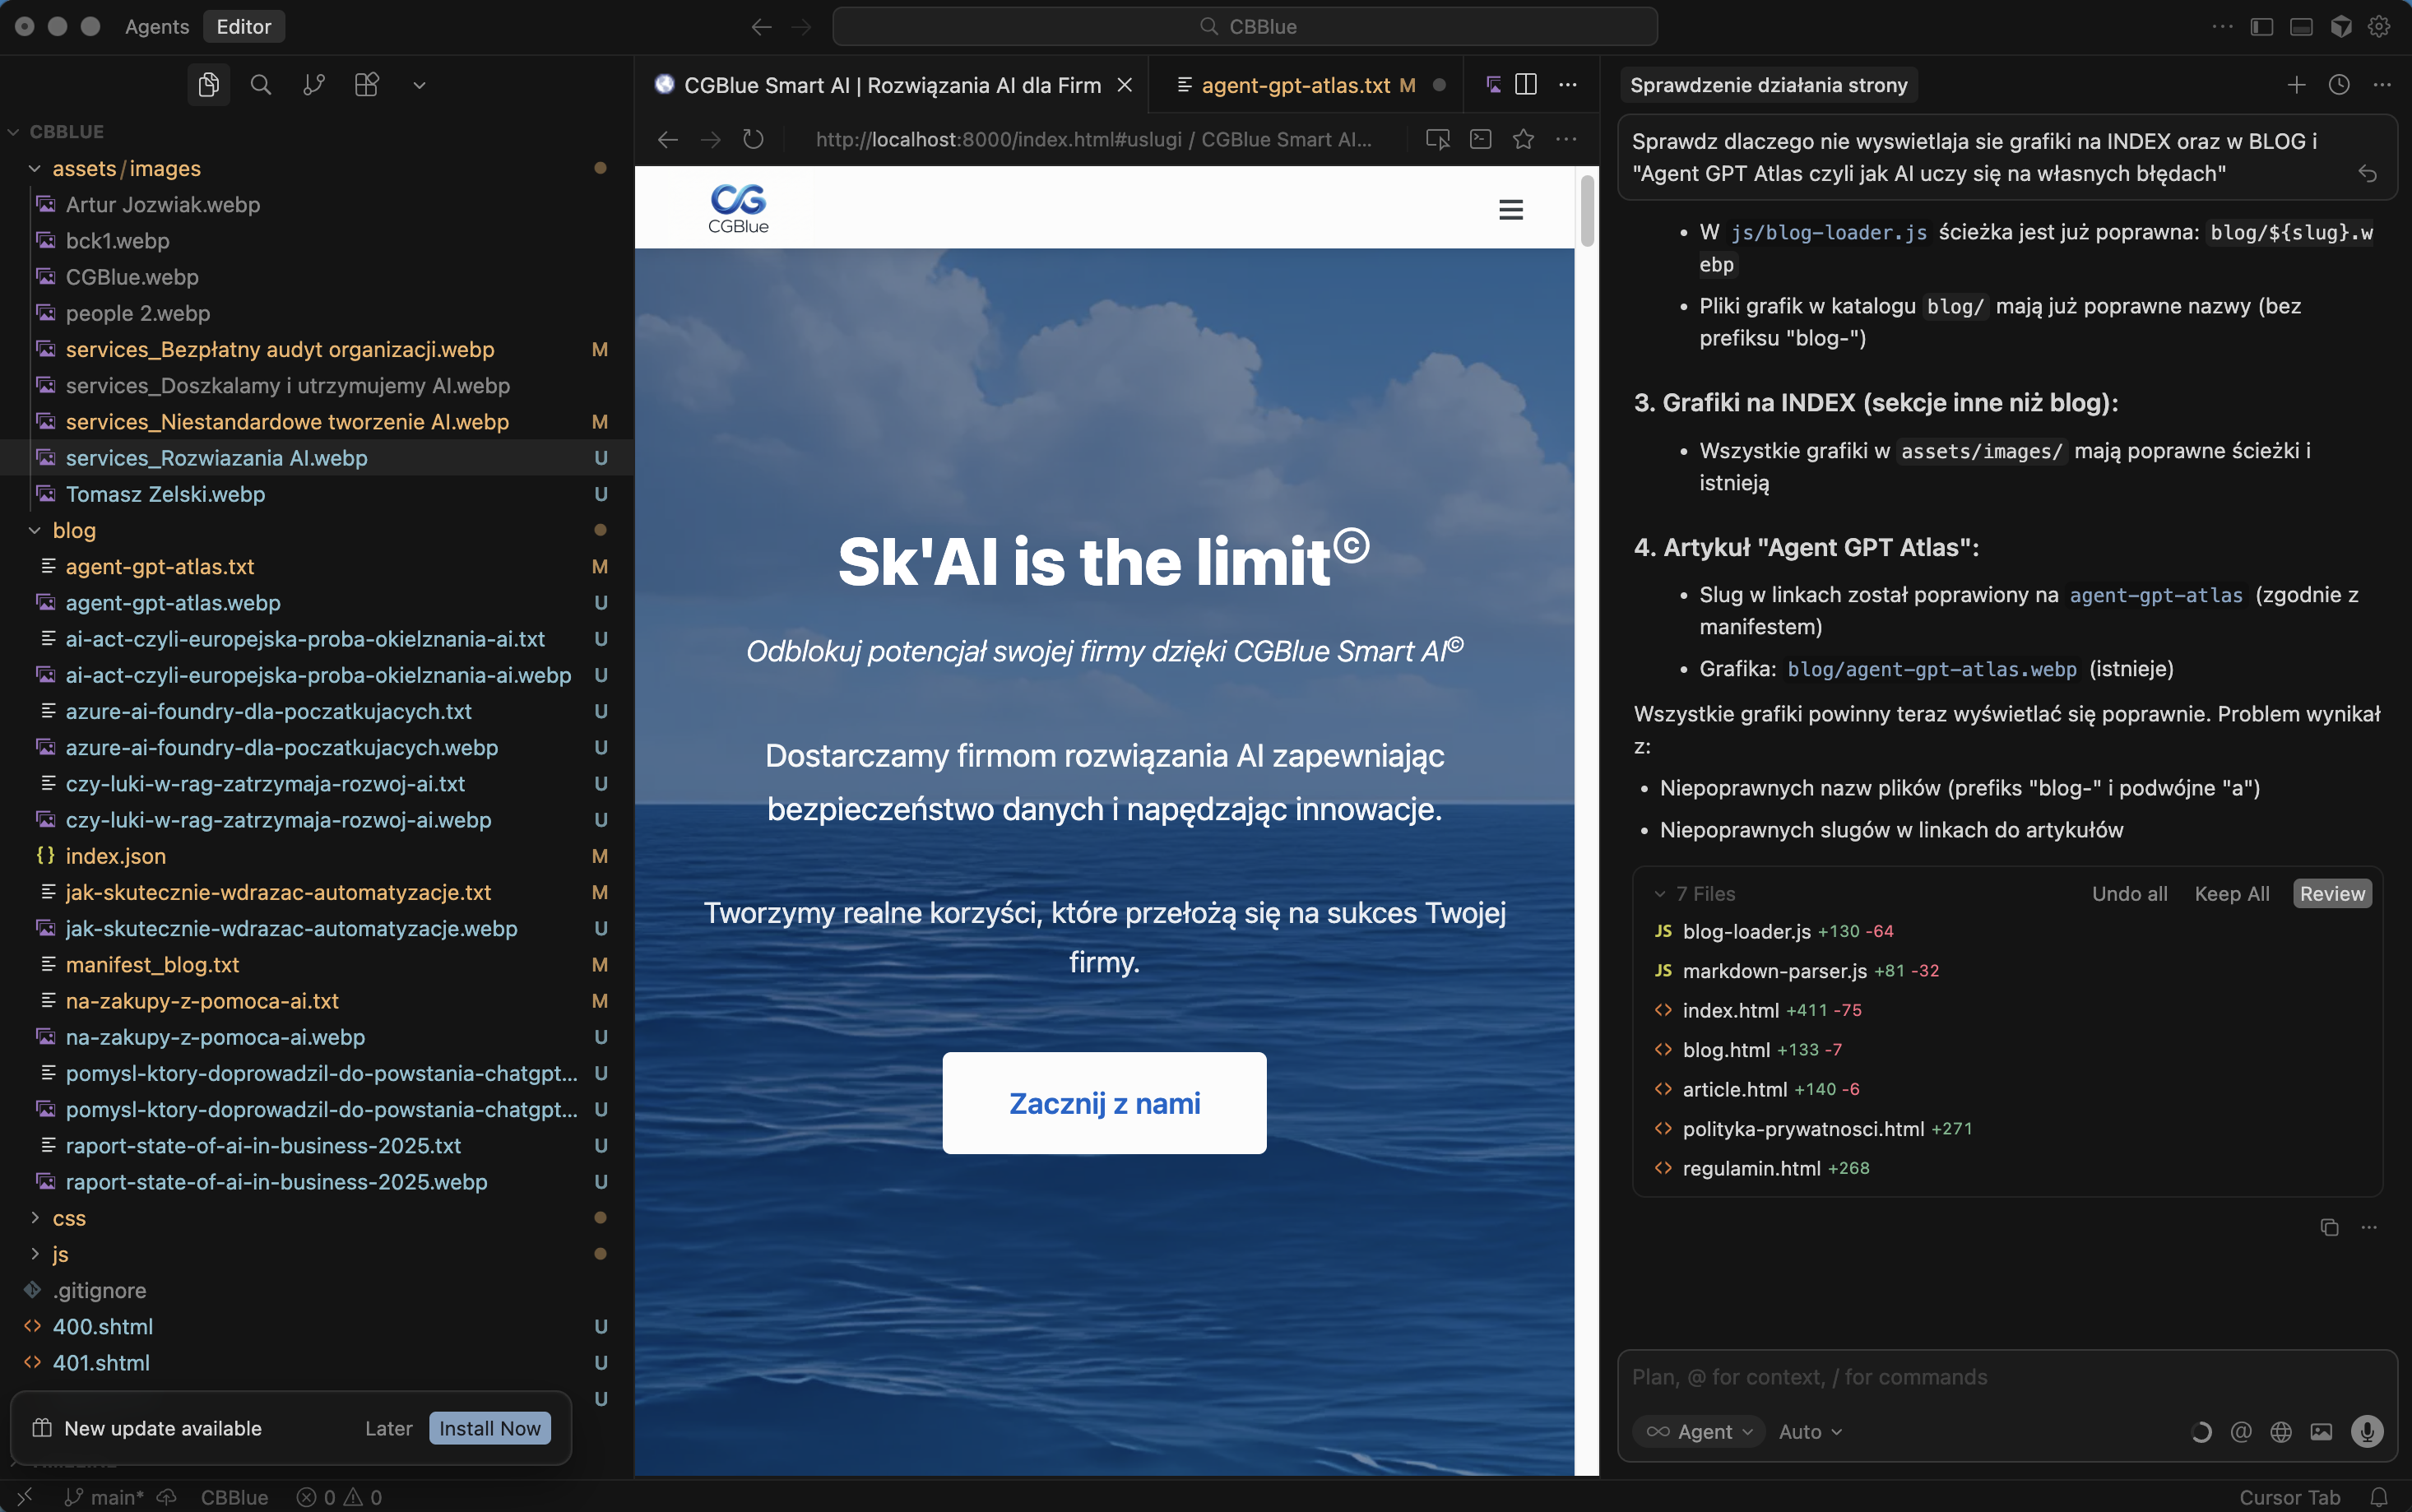Open the Explorer files view icon
This screenshot has height=1512, width=2412.
coord(208,85)
